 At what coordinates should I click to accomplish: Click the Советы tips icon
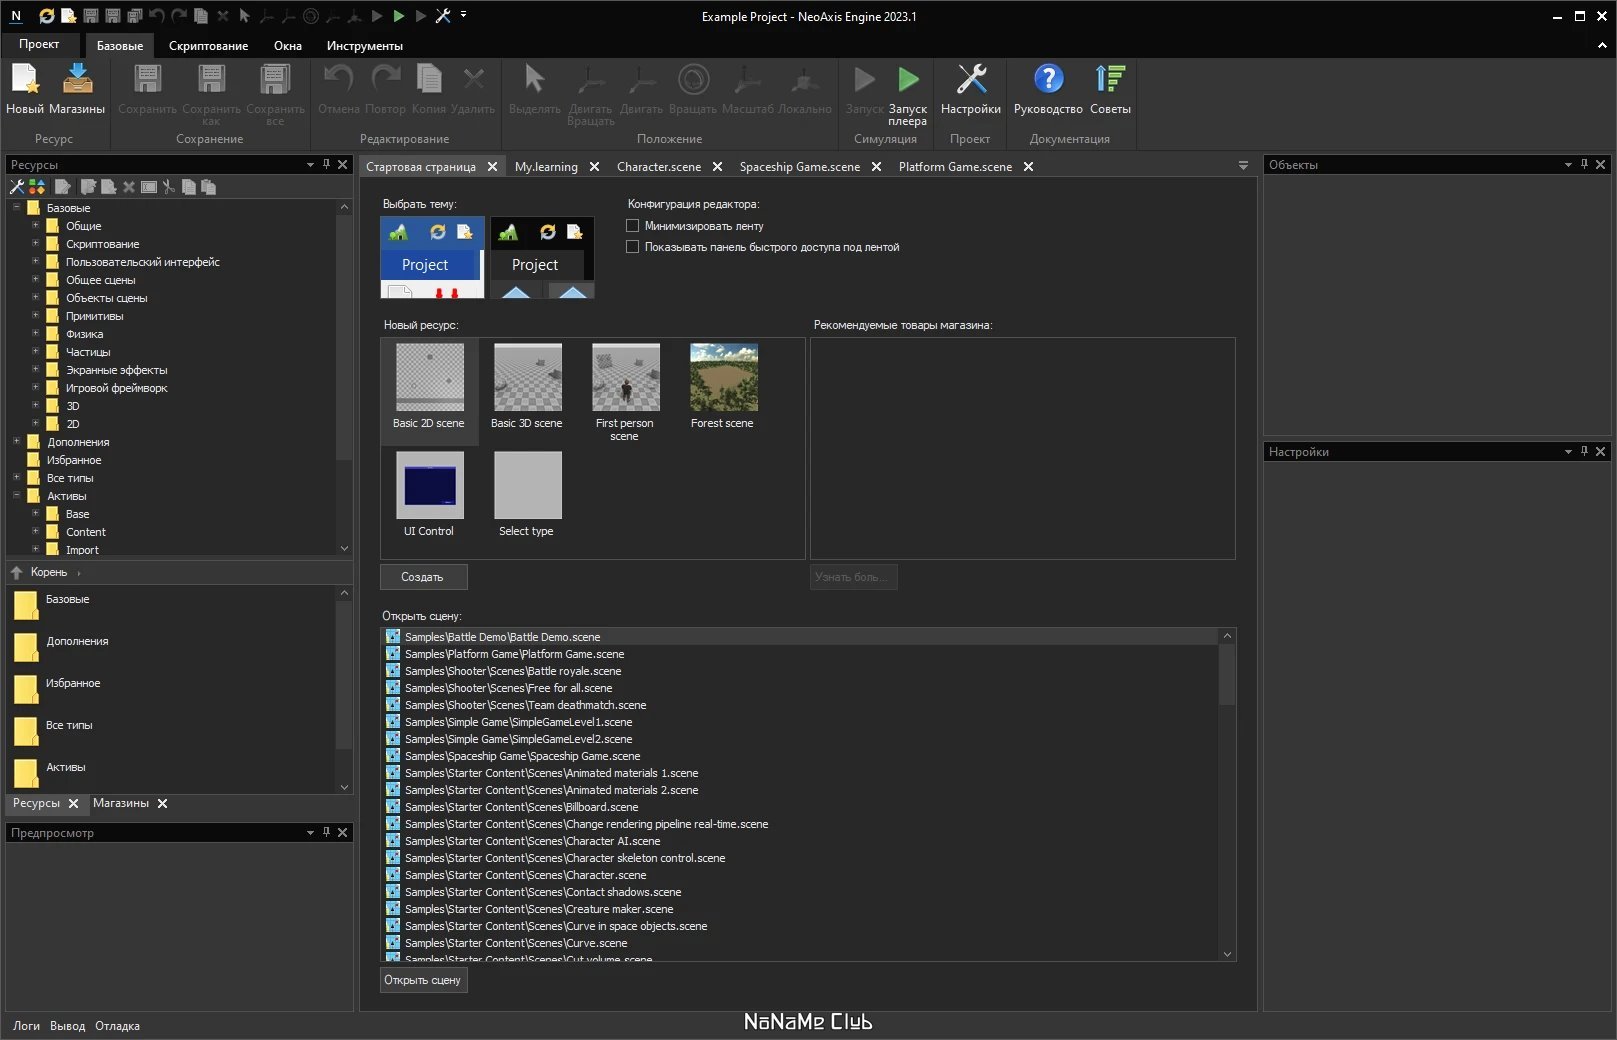click(1110, 80)
